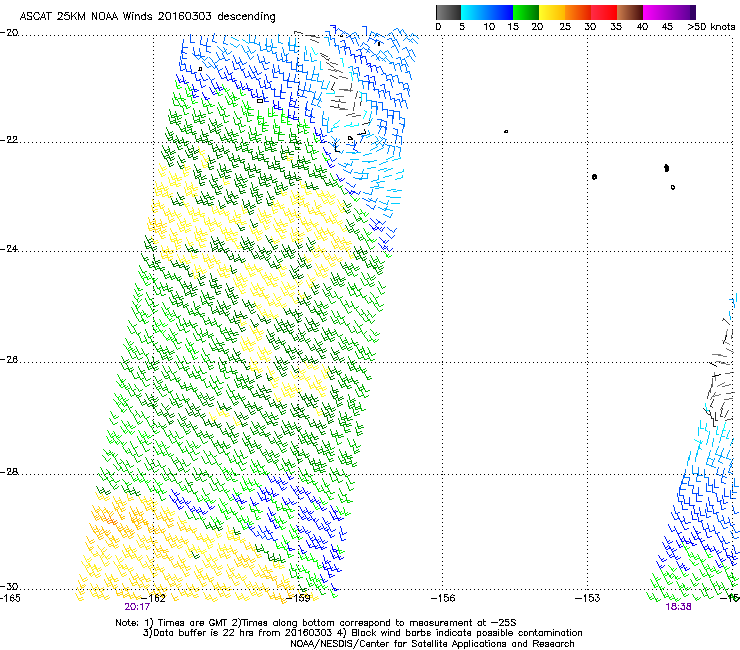This screenshot has height=650, width=740.
Task: Click the 'Data buffer is 22 hrs' note line
Action: click(x=362, y=633)
